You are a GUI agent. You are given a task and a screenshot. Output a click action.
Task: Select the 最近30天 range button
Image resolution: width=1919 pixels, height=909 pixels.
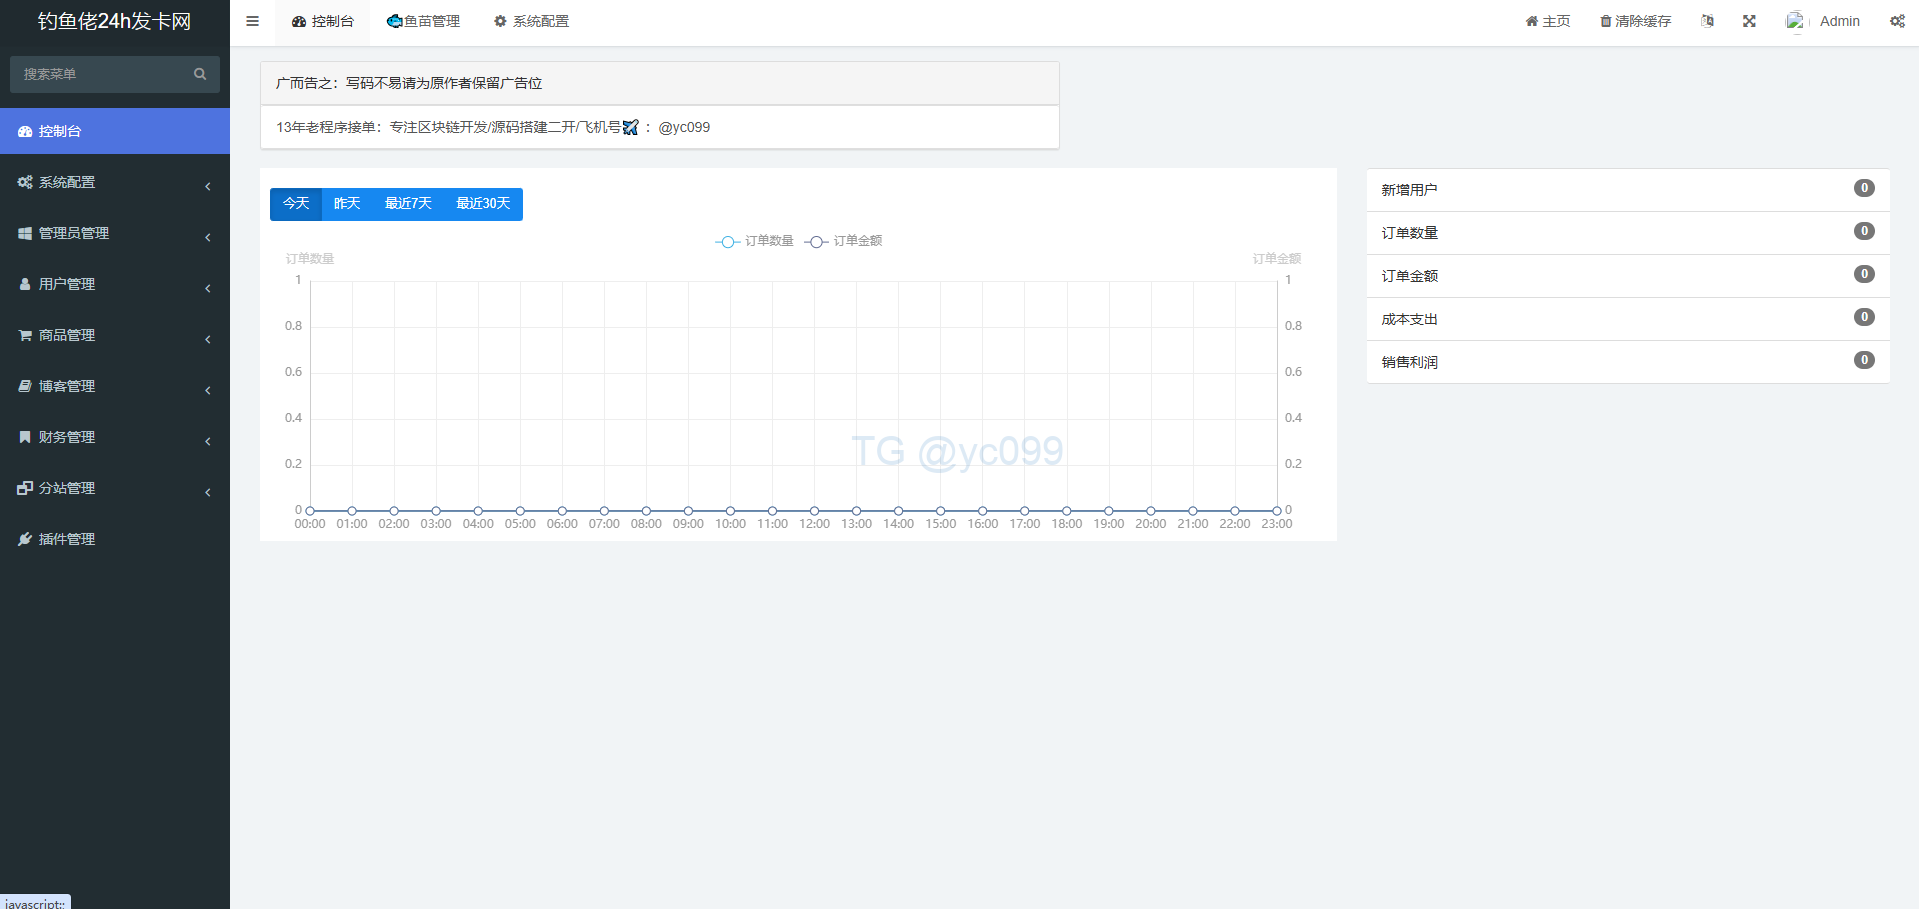tap(483, 204)
